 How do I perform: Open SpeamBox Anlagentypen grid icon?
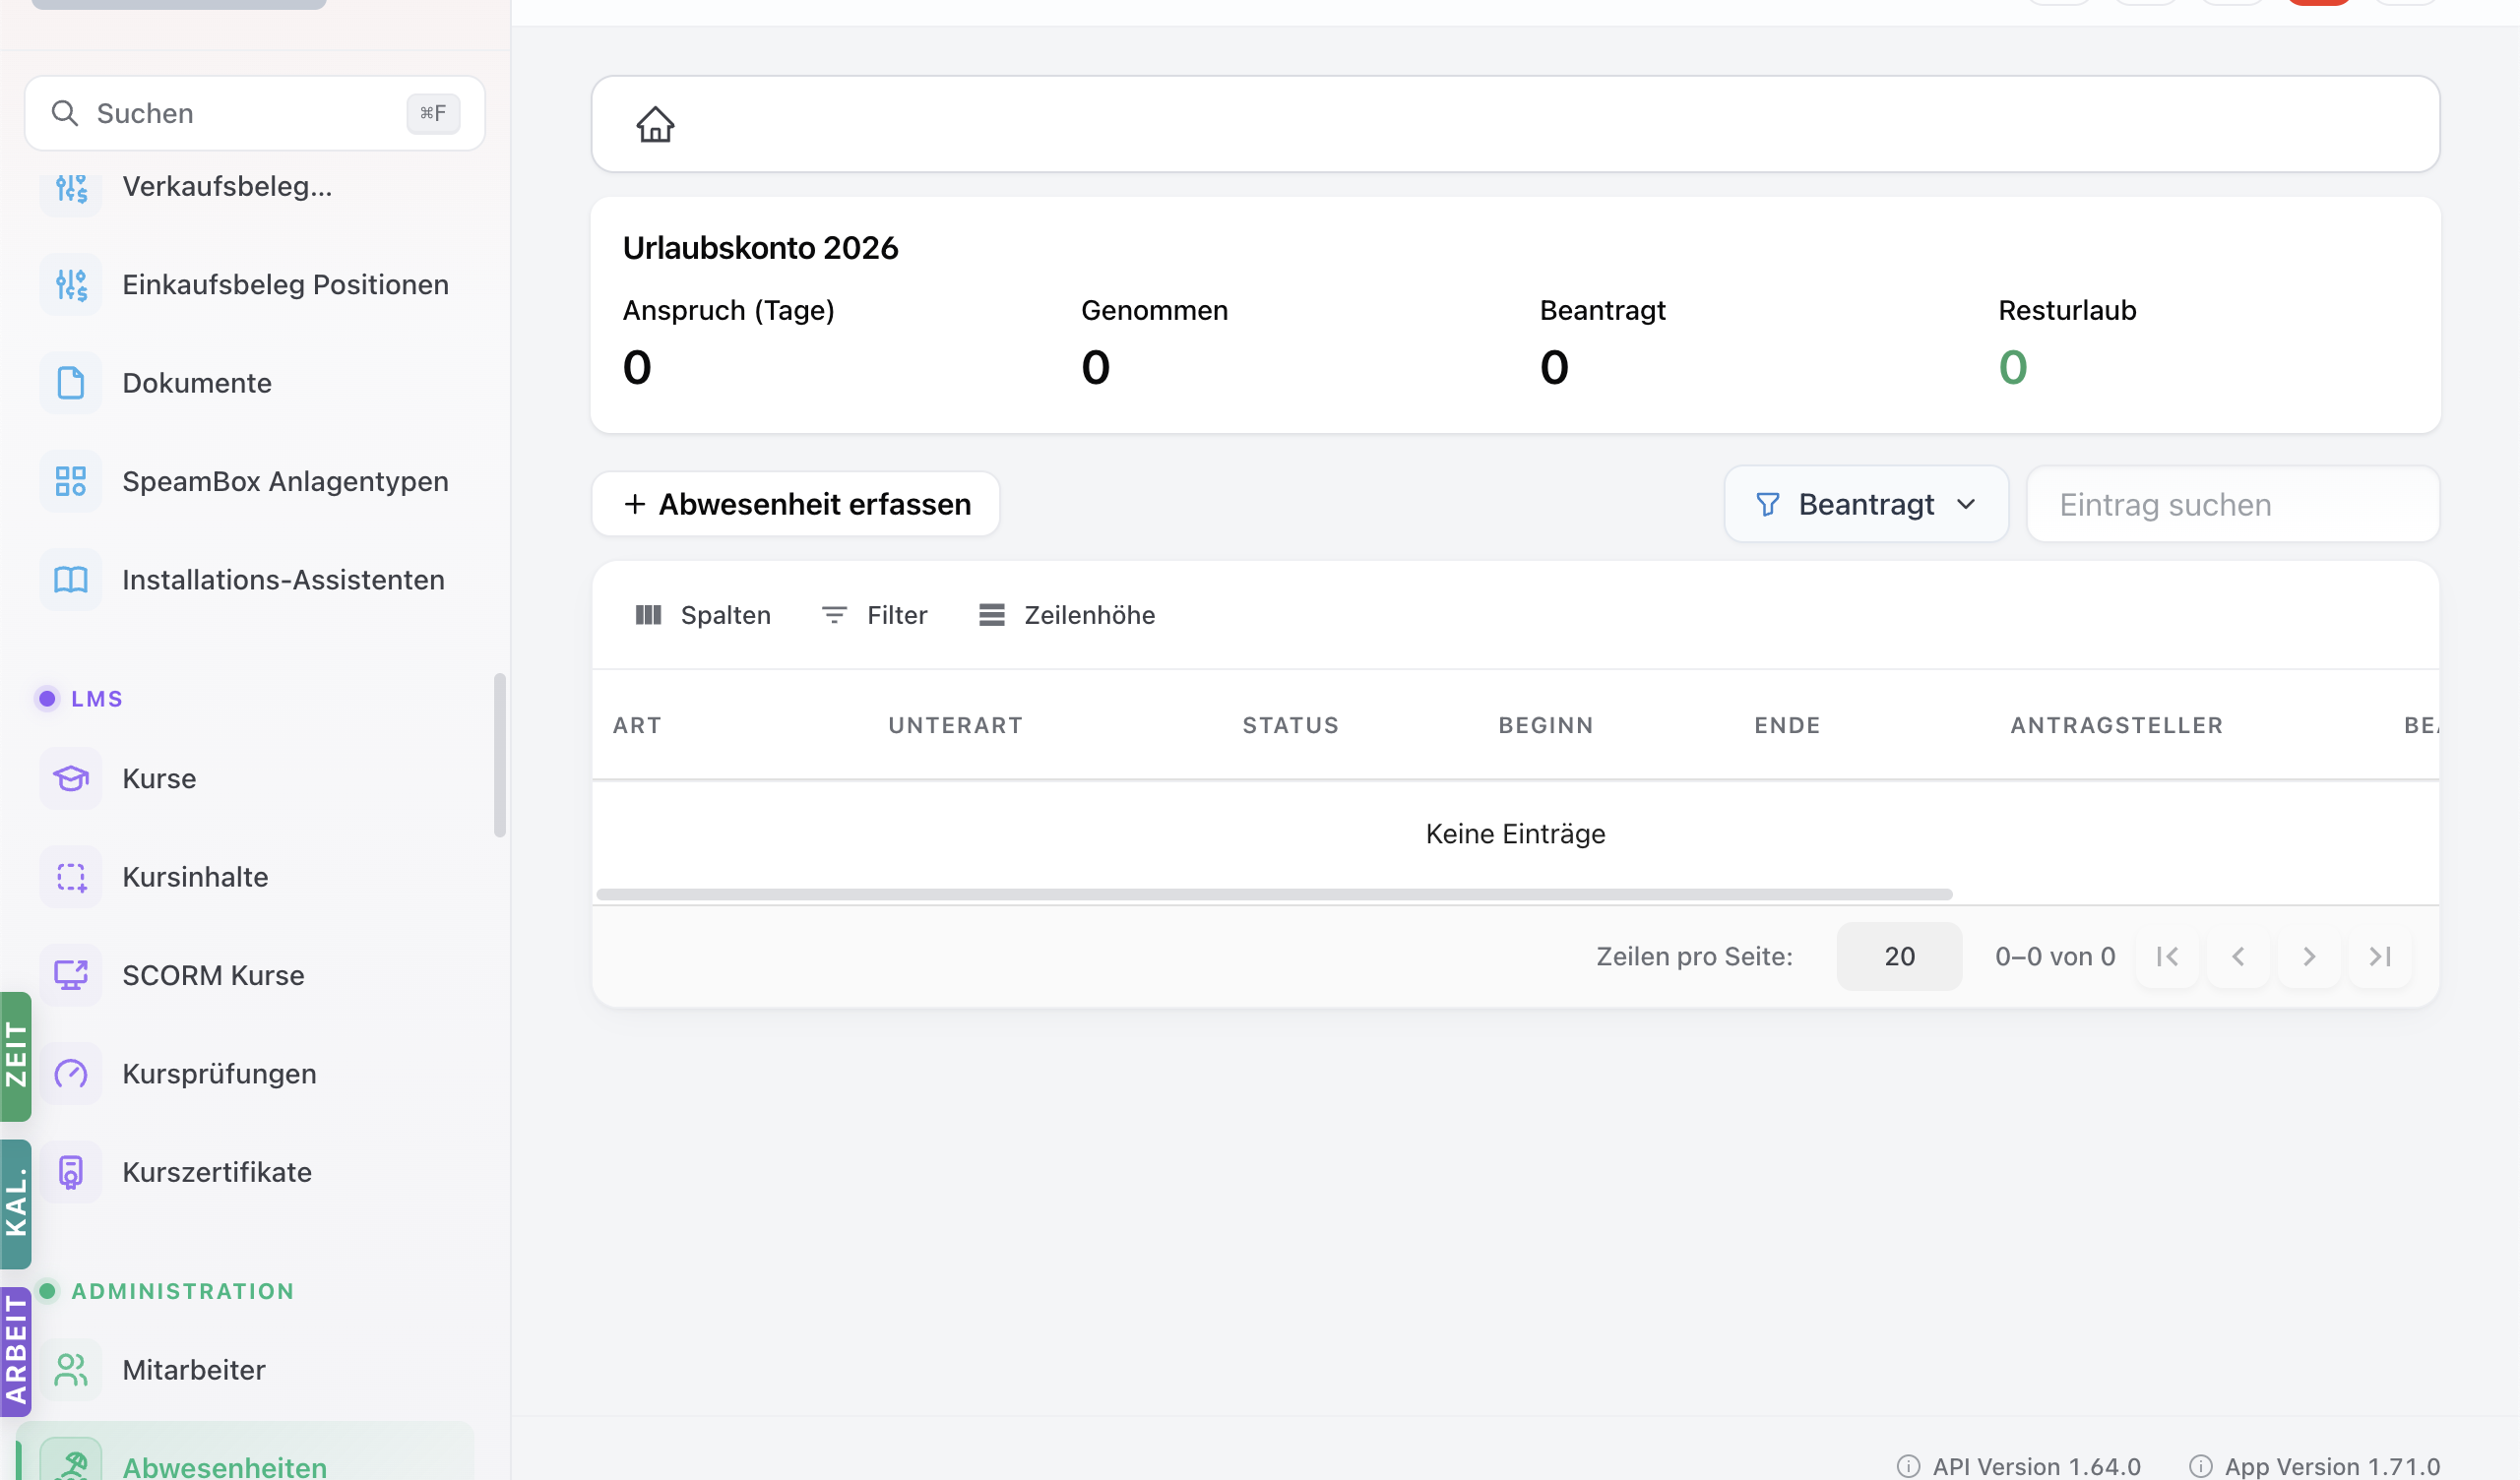point(71,481)
